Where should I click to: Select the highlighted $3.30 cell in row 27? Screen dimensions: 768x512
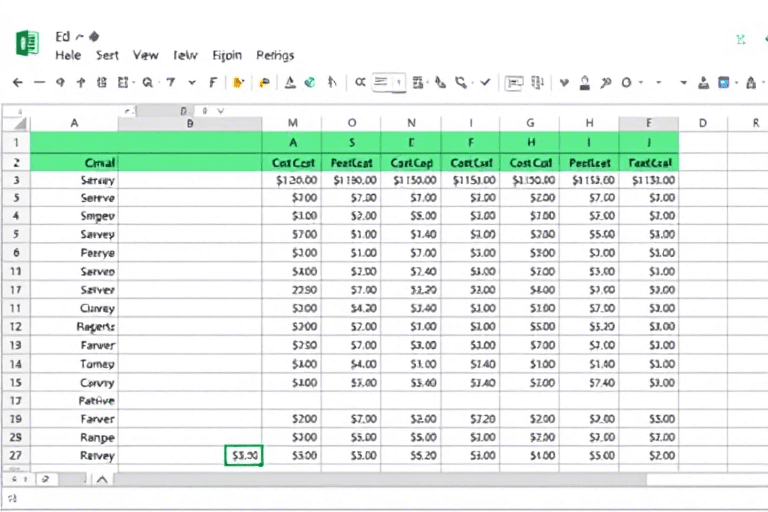(244, 456)
